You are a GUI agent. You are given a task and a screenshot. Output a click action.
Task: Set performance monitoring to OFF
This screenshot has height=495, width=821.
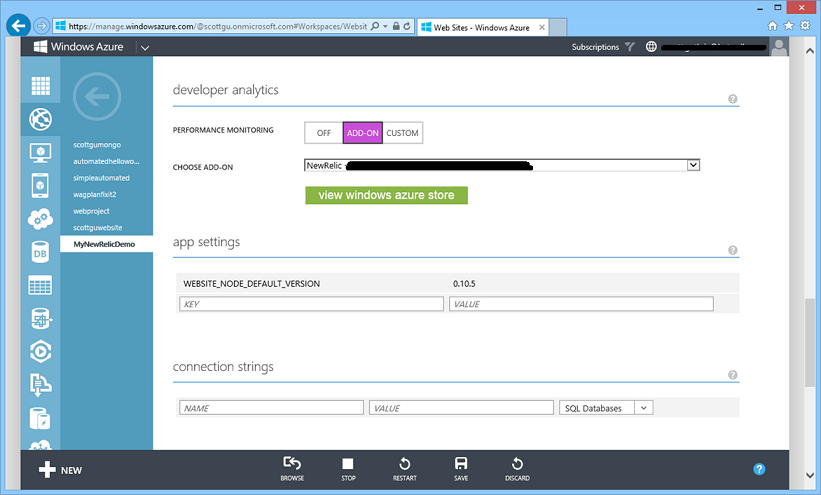coord(324,133)
